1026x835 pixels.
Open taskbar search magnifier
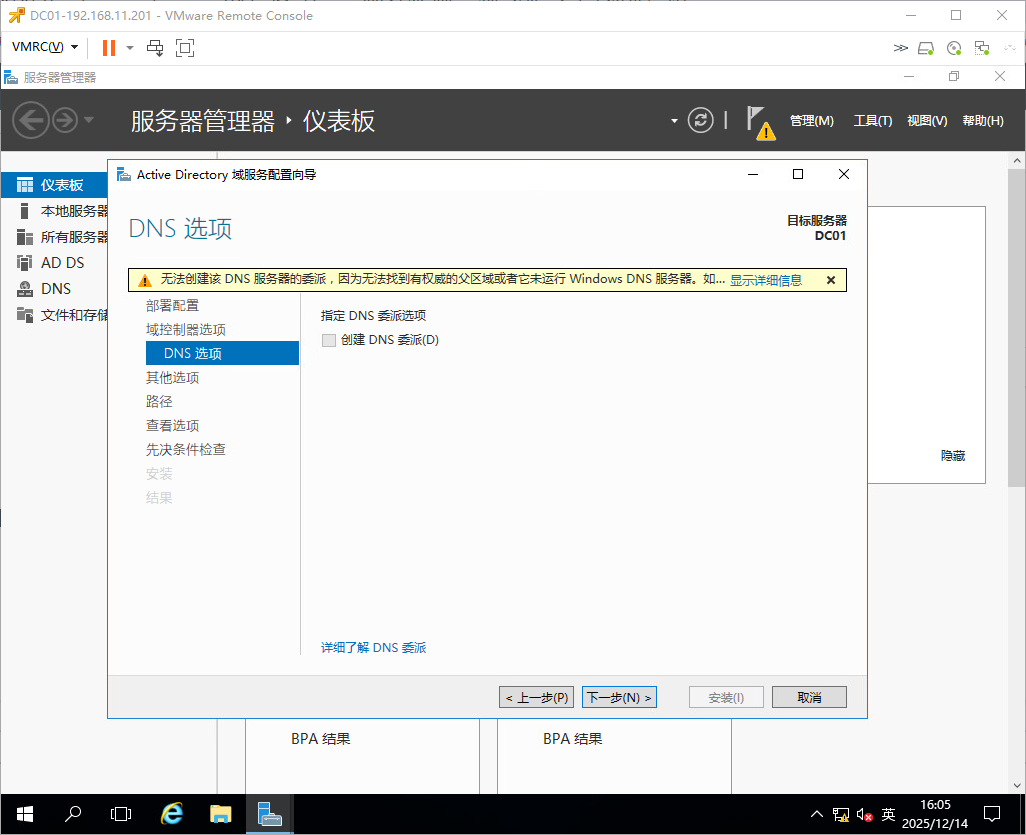[73, 814]
